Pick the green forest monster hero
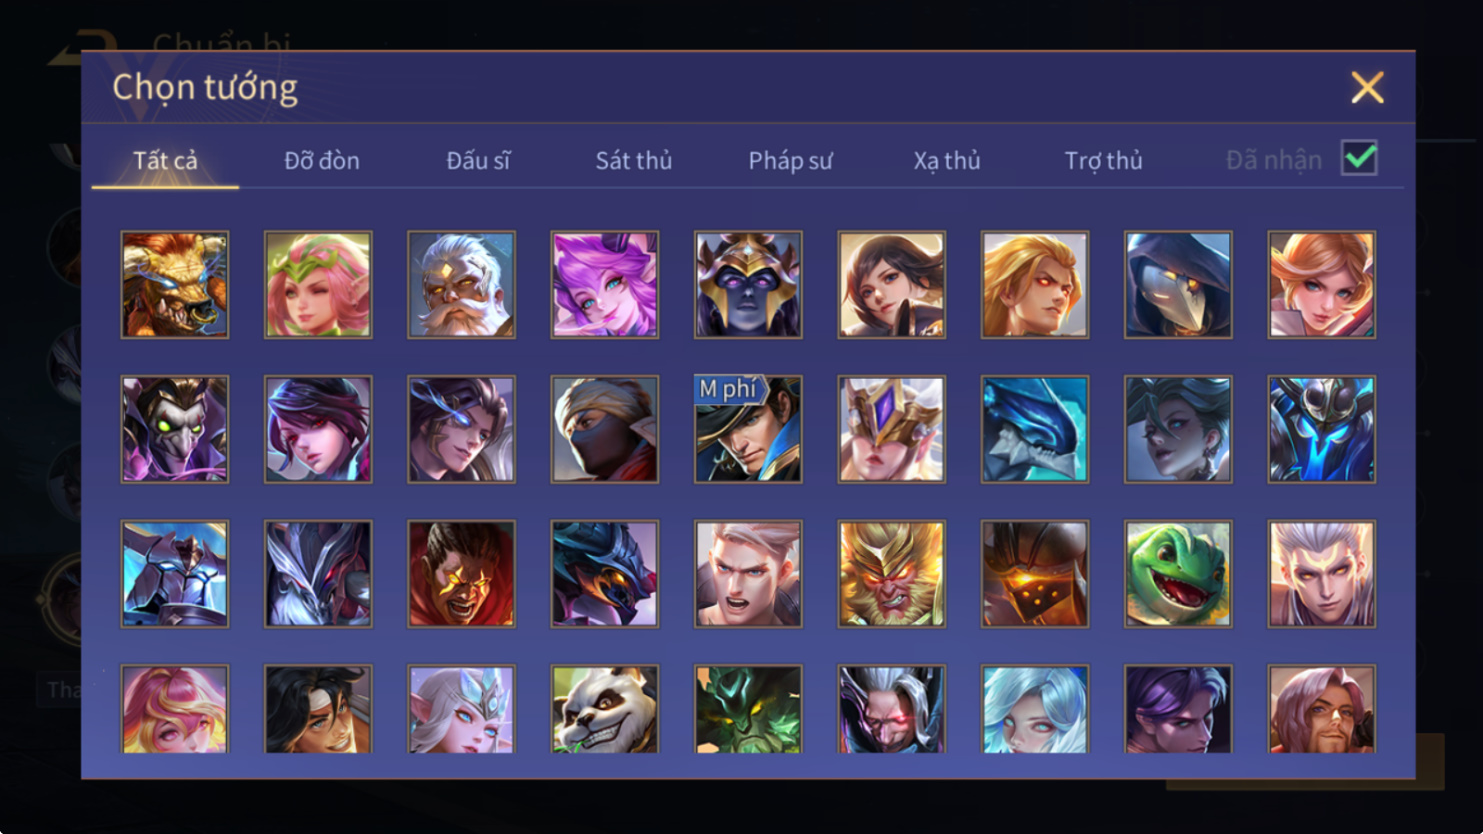The width and height of the screenshot is (1483, 834). (748, 709)
